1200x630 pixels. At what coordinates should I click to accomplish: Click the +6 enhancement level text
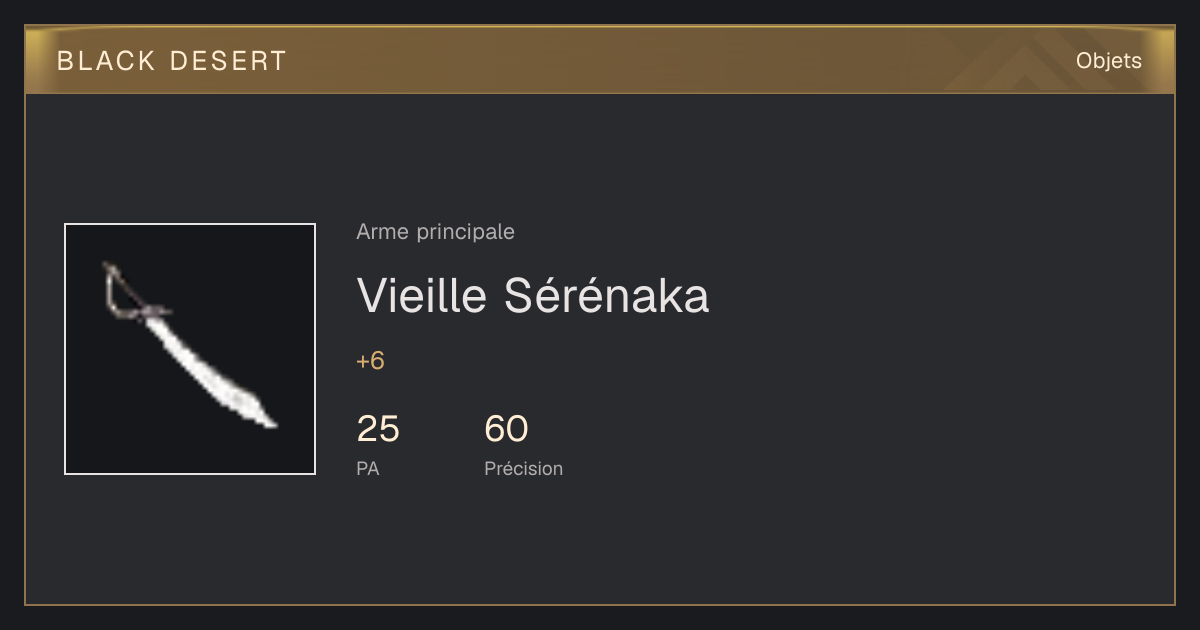point(371,361)
